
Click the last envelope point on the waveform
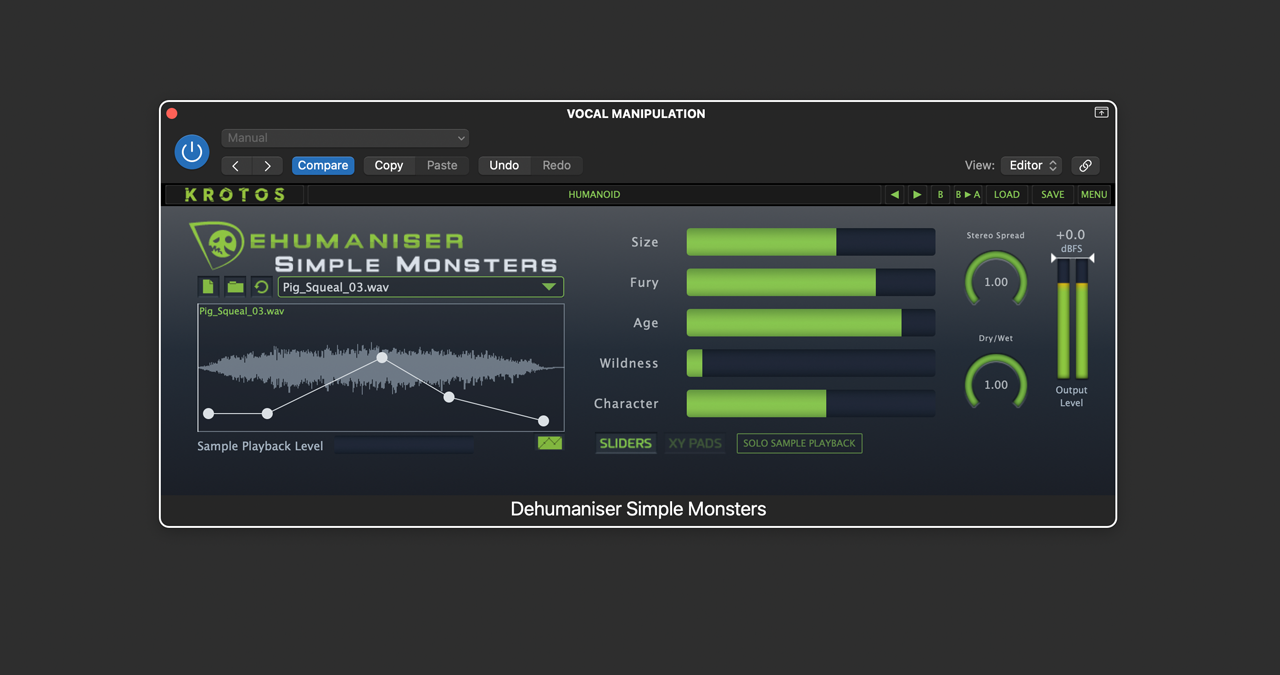[x=544, y=421]
